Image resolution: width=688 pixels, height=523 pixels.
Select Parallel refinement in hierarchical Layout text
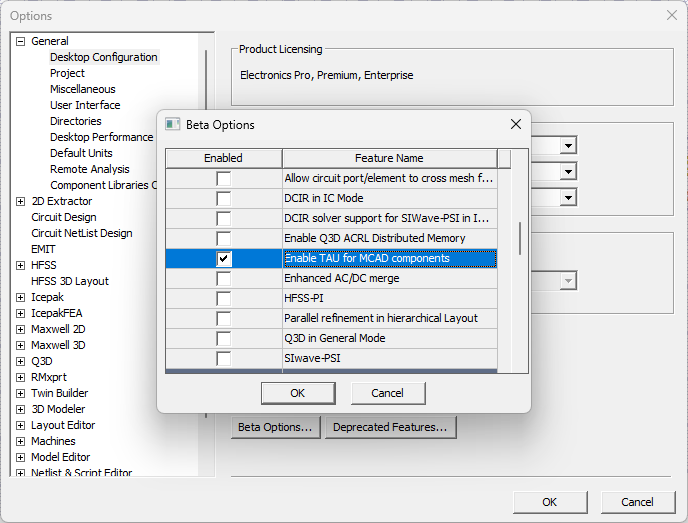(x=381, y=319)
